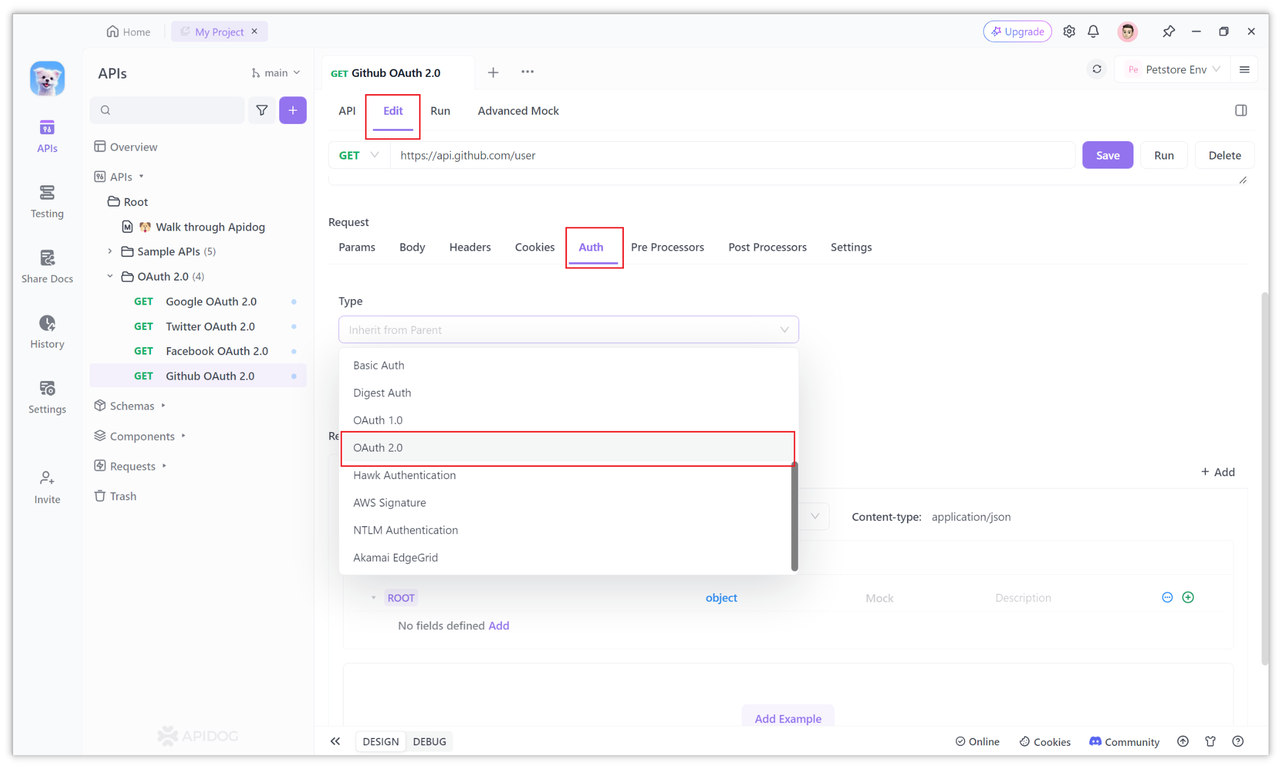The height and width of the screenshot is (766, 1280).
Task: Expand the Requests section
Action: click(164, 466)
